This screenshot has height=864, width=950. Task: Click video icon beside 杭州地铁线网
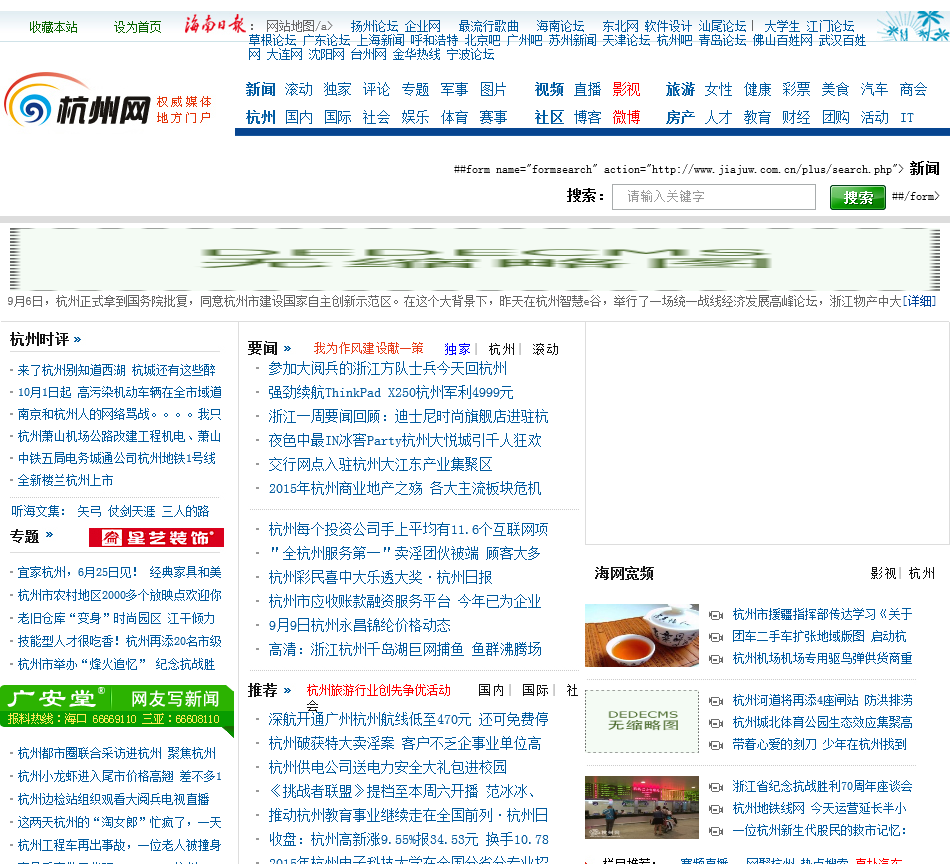pos(716,809)
